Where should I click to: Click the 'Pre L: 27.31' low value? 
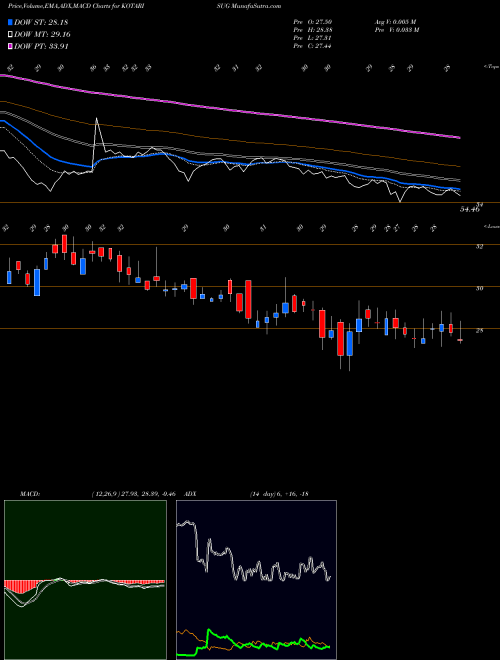[313, 38]
